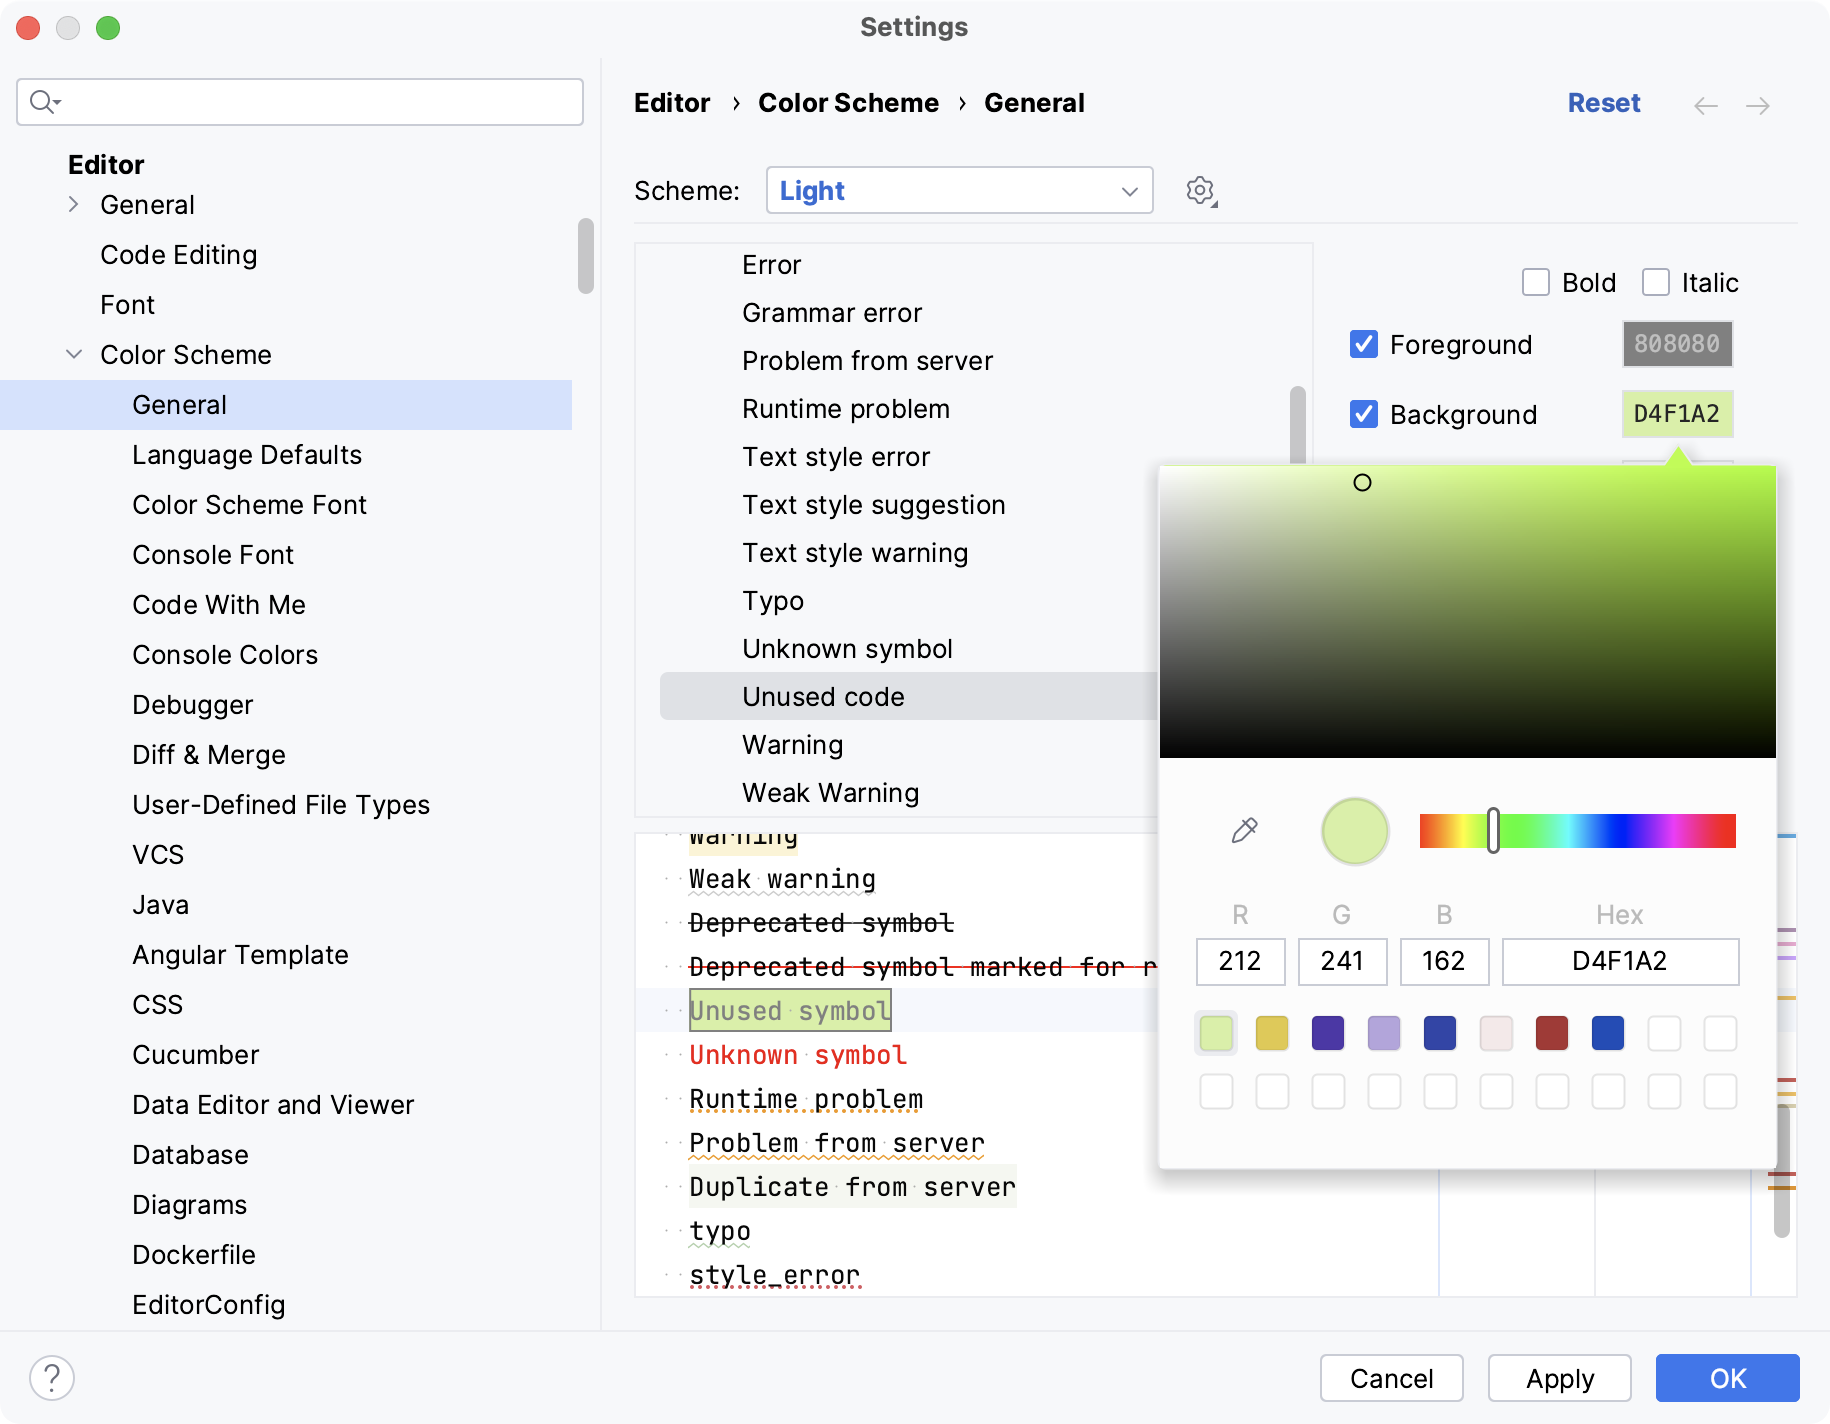Navigate forward with the right arrow
The image size is (1830, 1424).
click(1758, 105)
